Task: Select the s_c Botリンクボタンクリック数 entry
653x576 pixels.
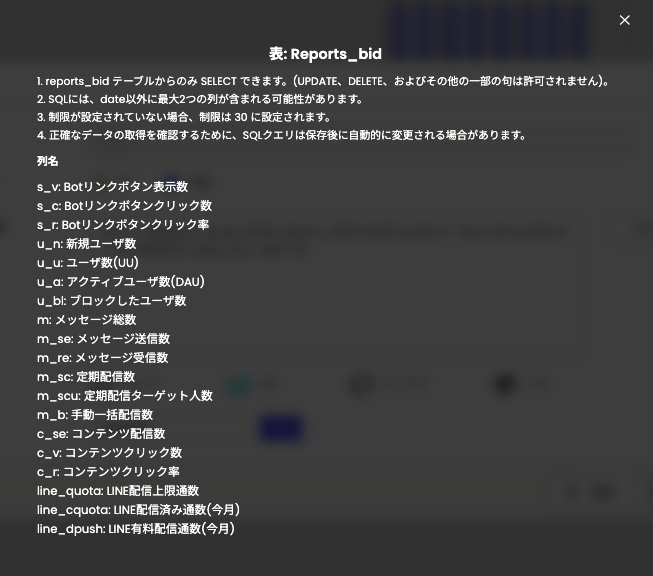Action: pos(124,206)
